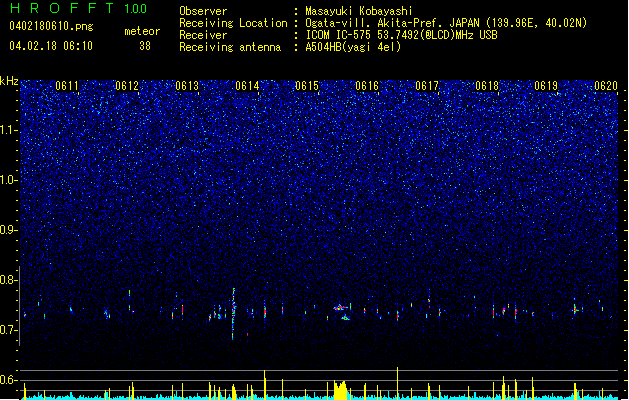Click observer name Masayuki Kobayashi

pos(359,11)
